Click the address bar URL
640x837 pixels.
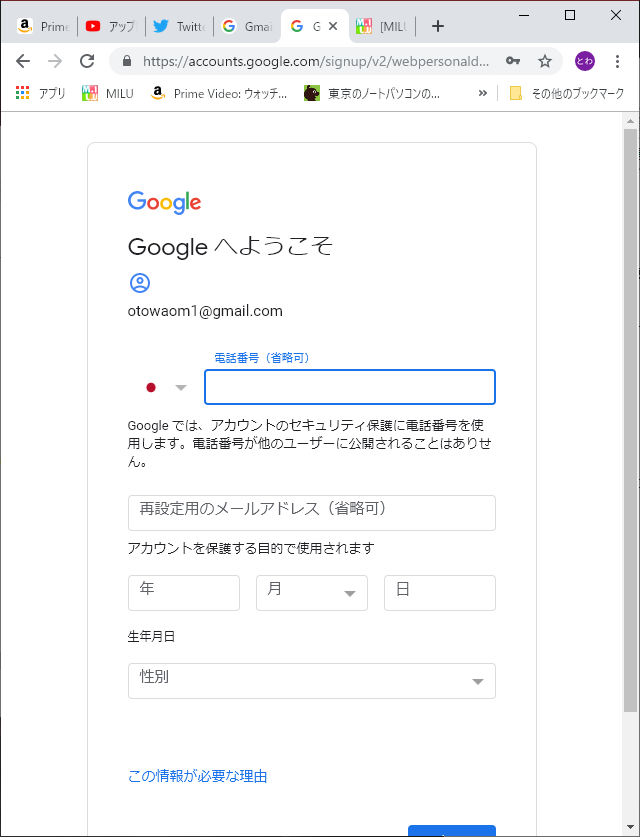pos(315,61)
